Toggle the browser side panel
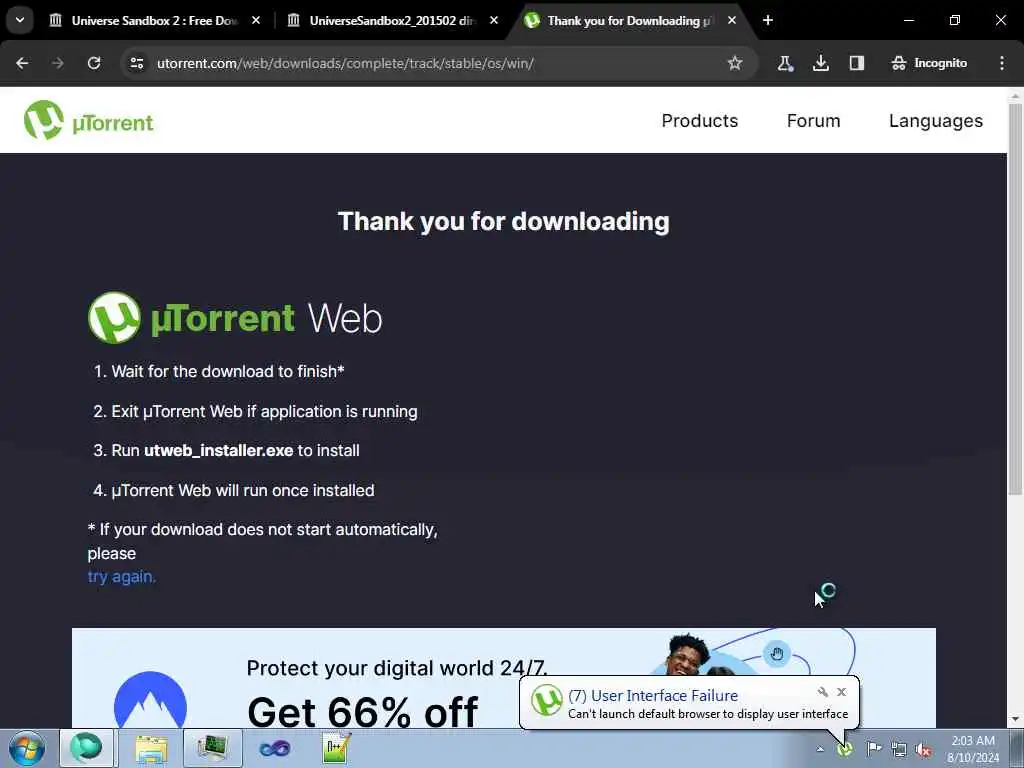This screenshot has height=768, width=1024. pos(857,63)
